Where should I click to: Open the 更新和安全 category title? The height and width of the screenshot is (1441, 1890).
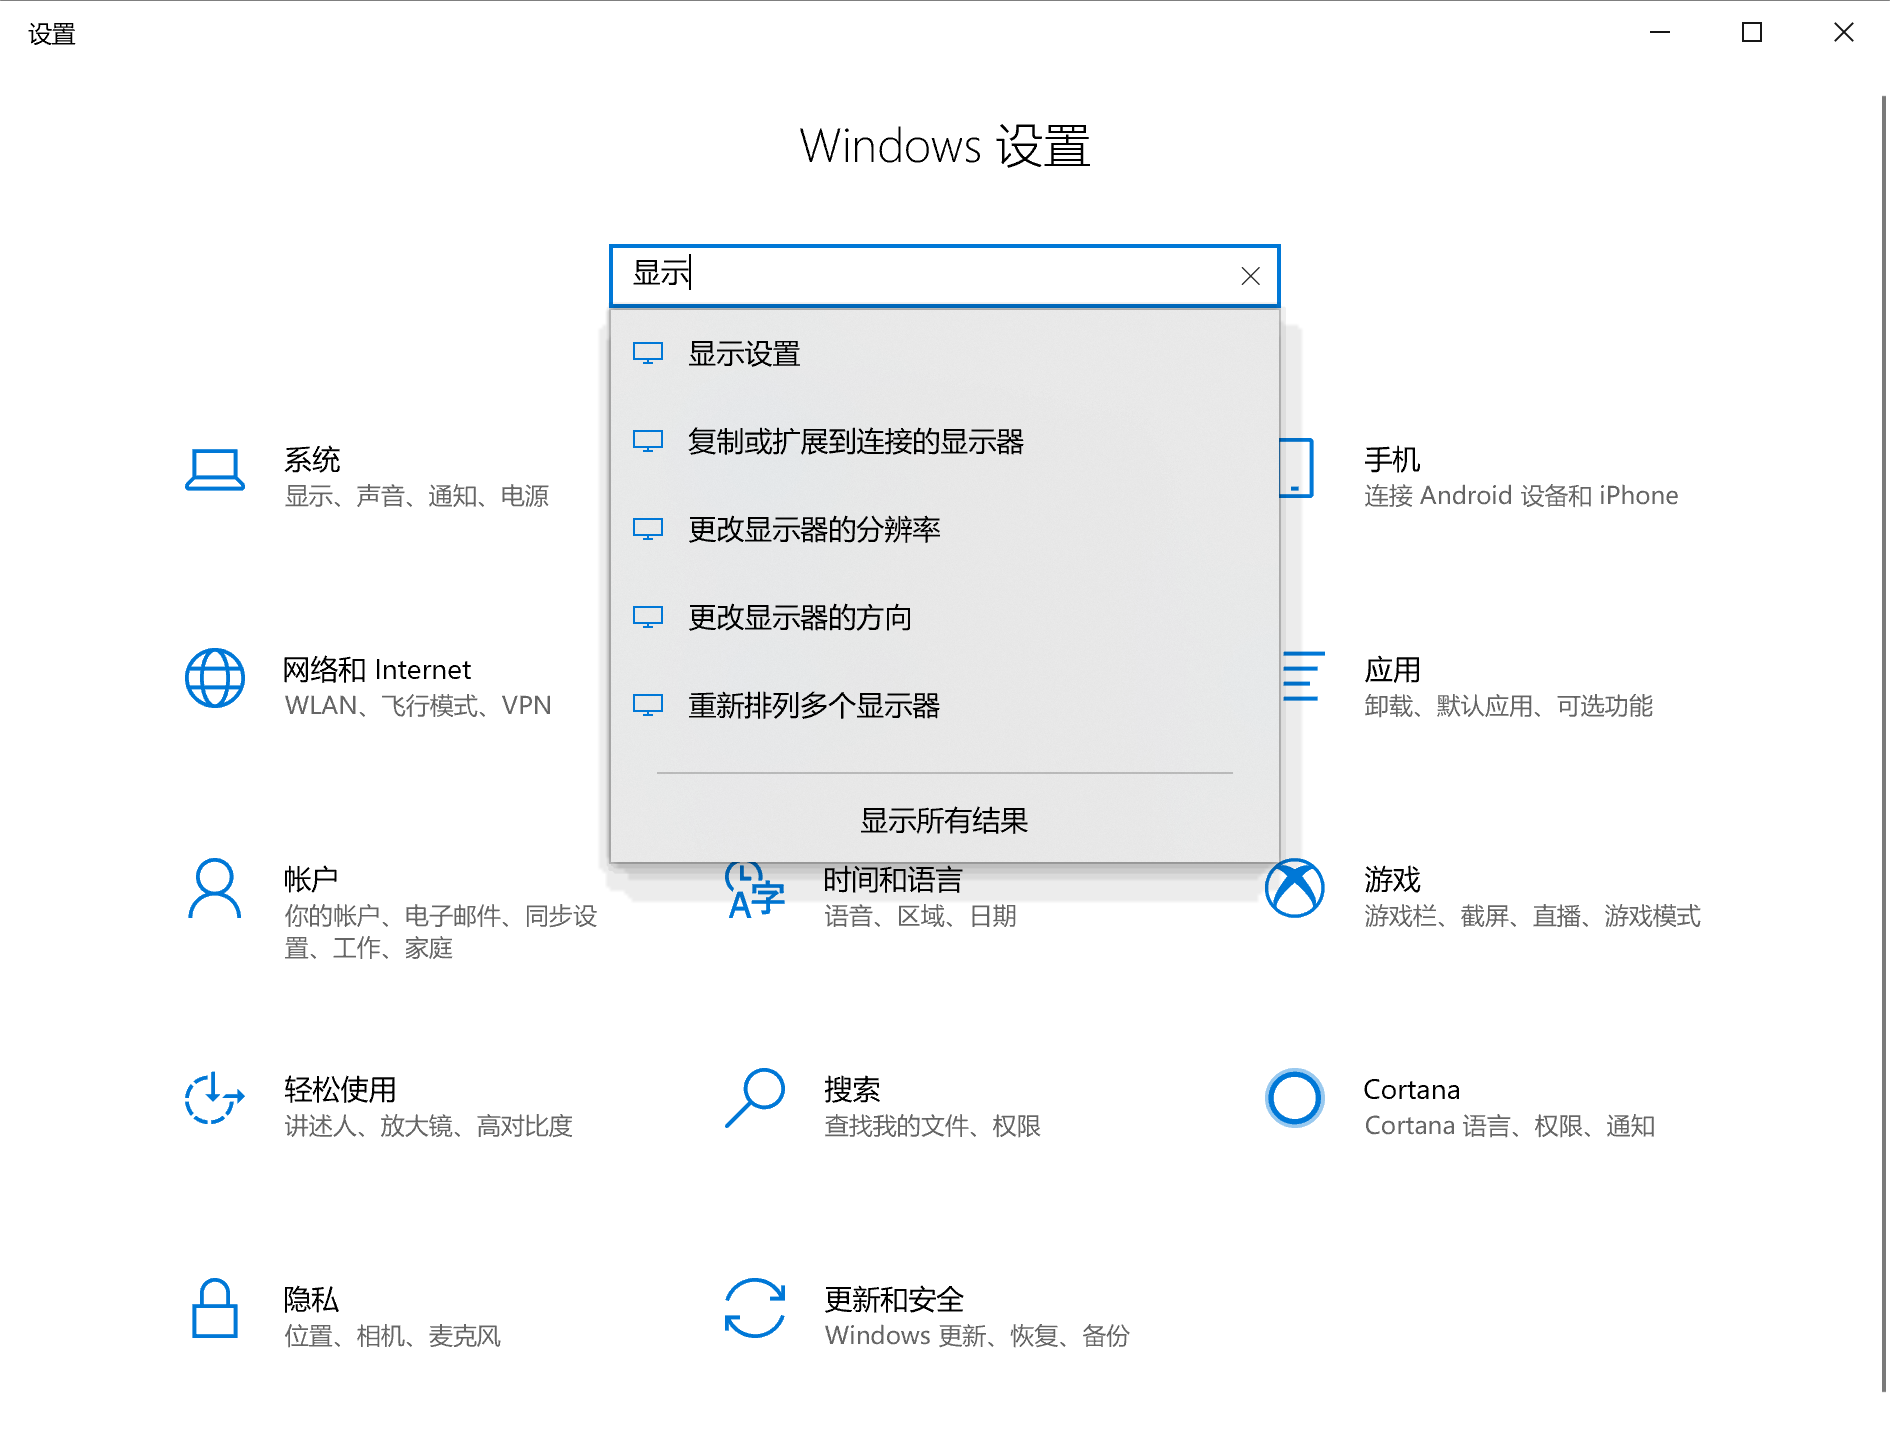coord(894,1300)
